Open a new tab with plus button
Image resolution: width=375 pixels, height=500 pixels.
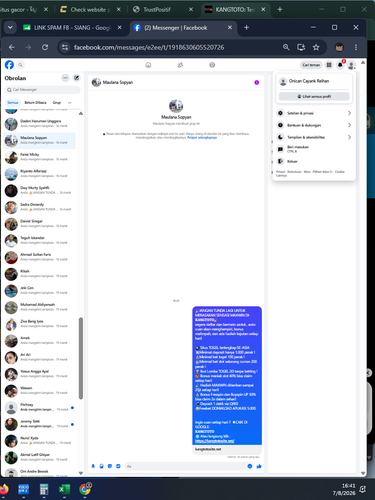[x=246, y=28]
